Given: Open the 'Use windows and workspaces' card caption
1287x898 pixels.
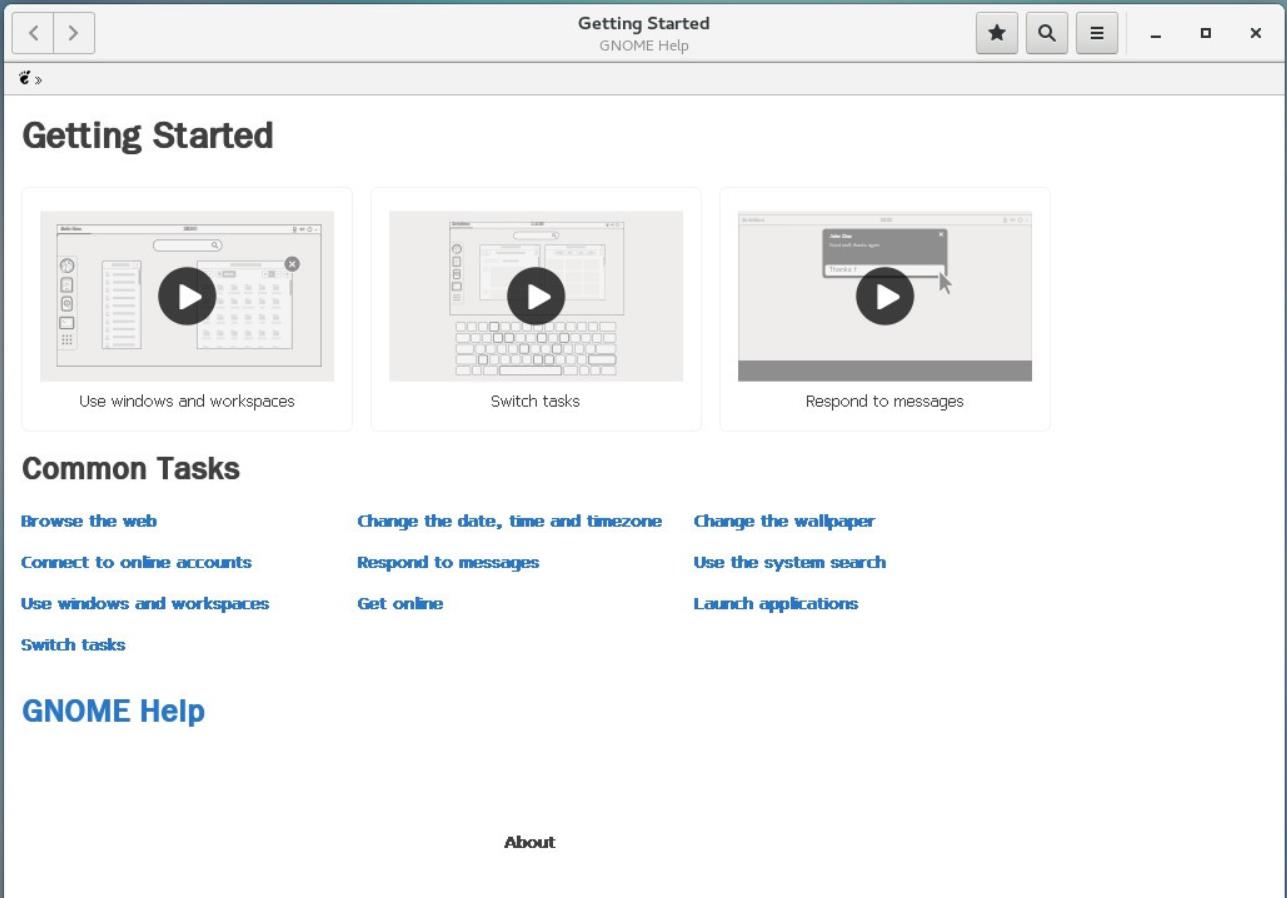Looking at the screenshot, I should pyautogui.click(x=187, y=401).
